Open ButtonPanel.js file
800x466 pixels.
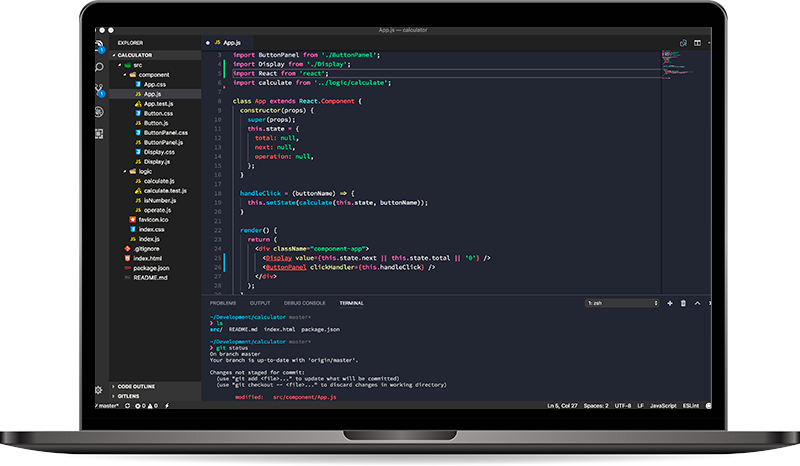pyautogui.click(x=155, y=142)
